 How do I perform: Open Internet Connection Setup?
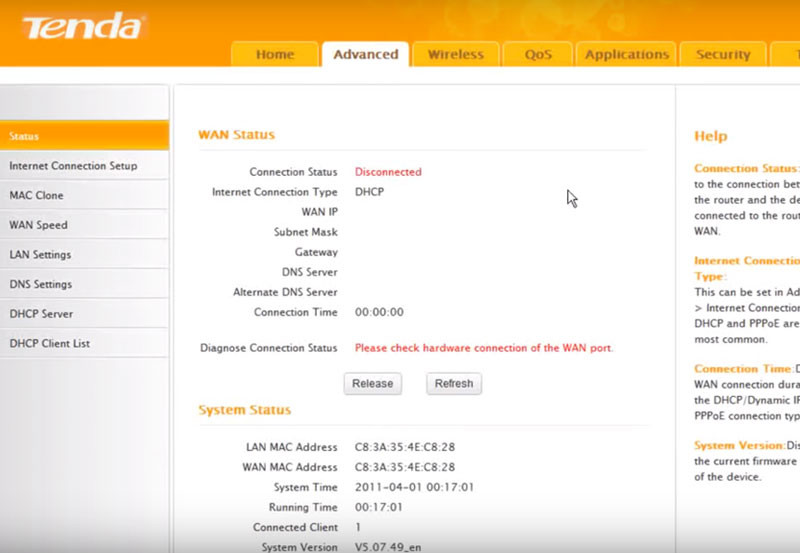(84, 166)
